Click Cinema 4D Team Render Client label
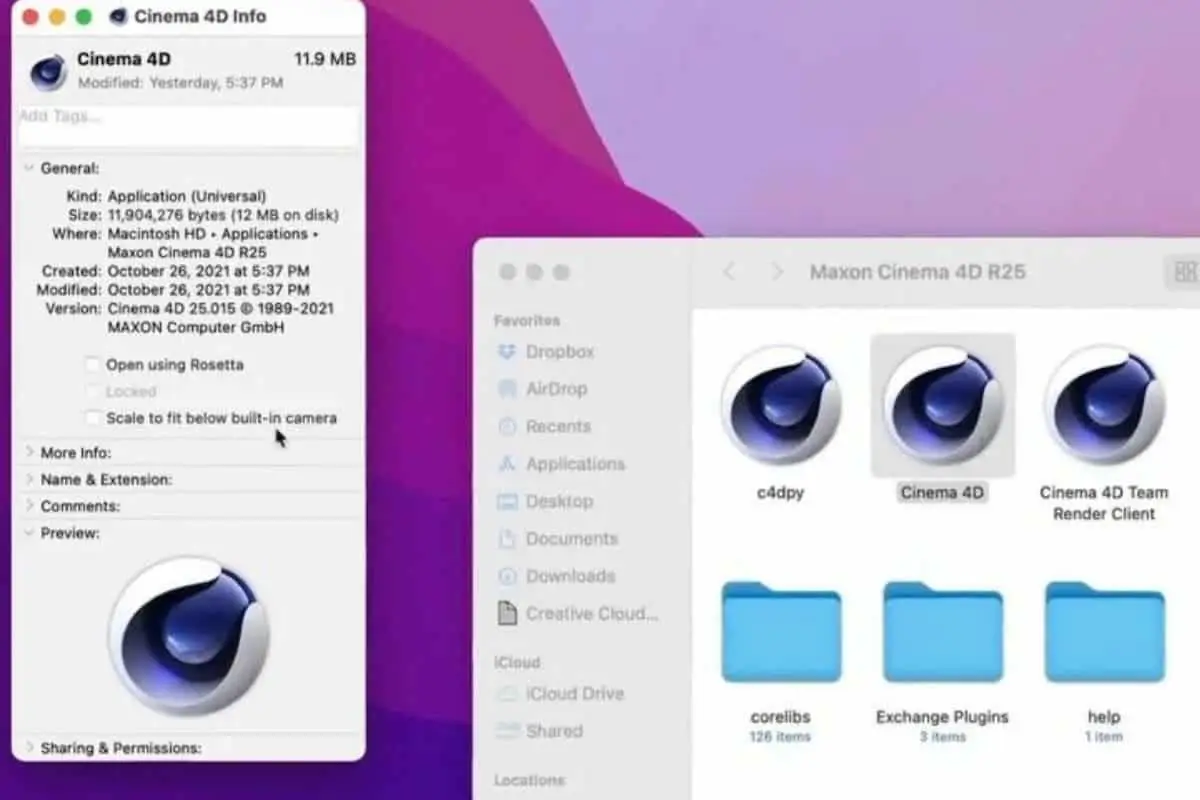 click(x=1104, y=503)
